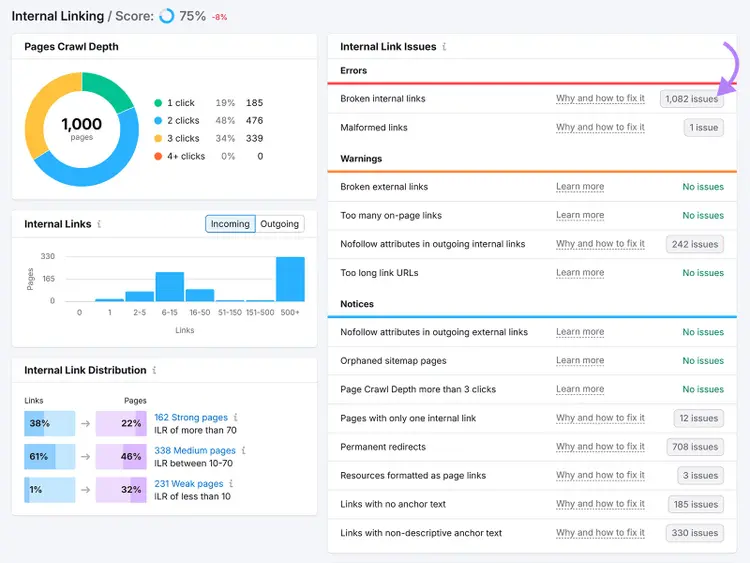Click the score progress circle icon
Image resolution: width=750 pixels, height=563 pixels.
pos(166,16)
